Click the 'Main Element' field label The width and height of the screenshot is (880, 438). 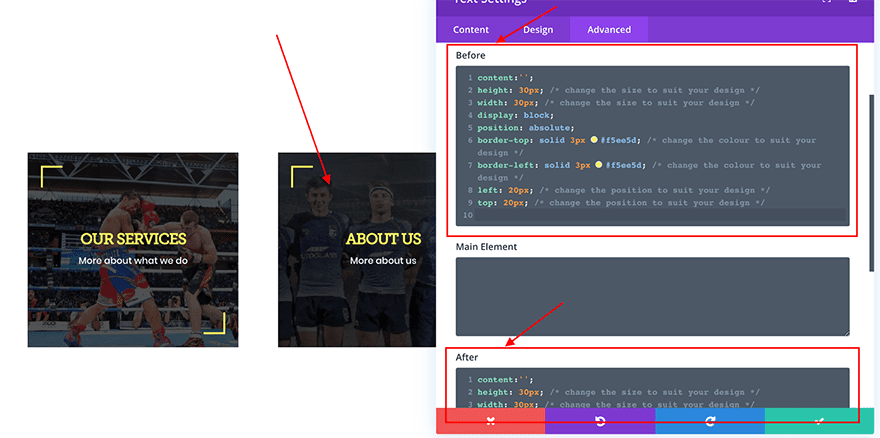[x=486, y=247]
